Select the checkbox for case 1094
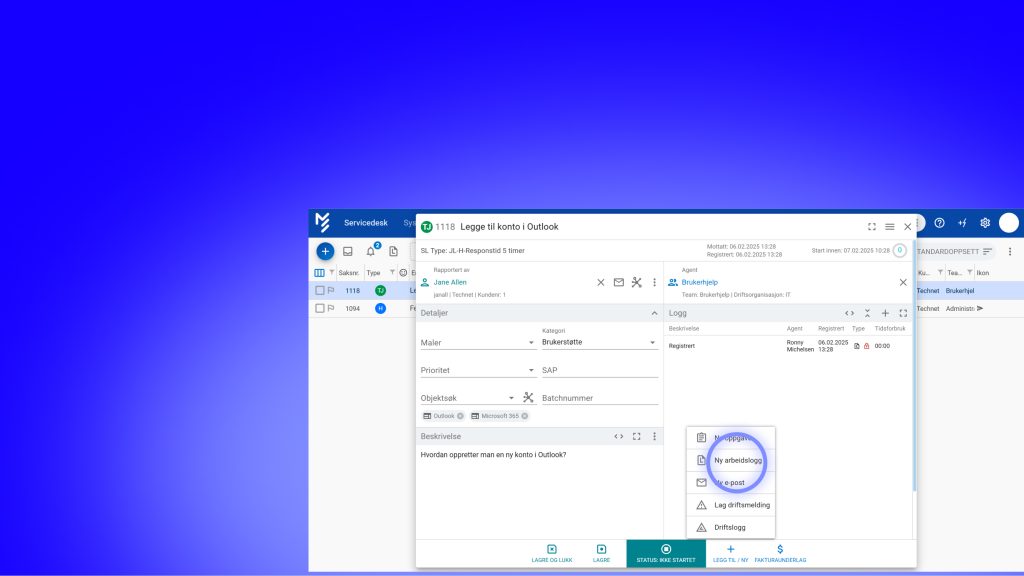1024x576 pixels. click(319, 308)
